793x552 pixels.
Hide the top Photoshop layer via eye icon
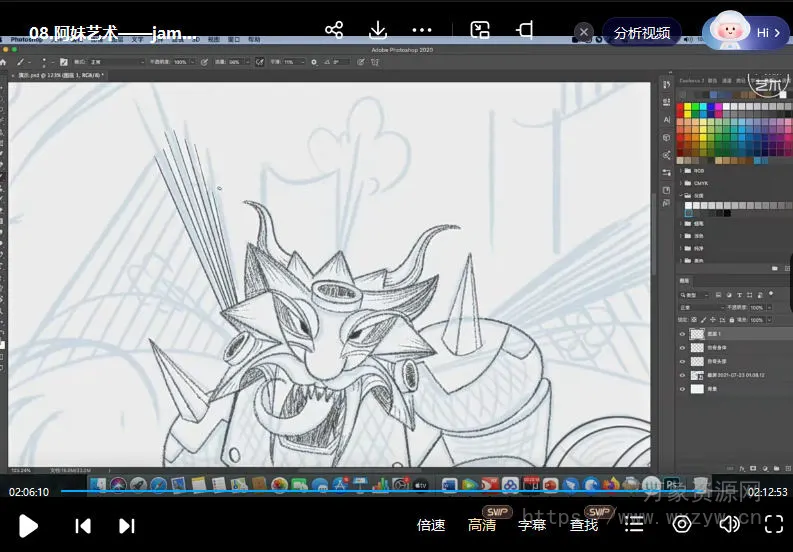[683, 334]
